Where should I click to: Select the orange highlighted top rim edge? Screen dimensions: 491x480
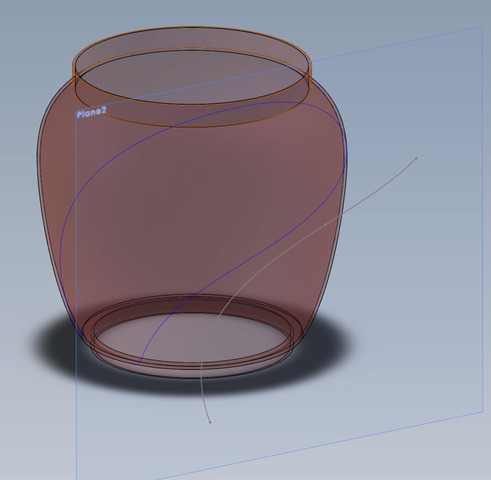coord(192,28)
